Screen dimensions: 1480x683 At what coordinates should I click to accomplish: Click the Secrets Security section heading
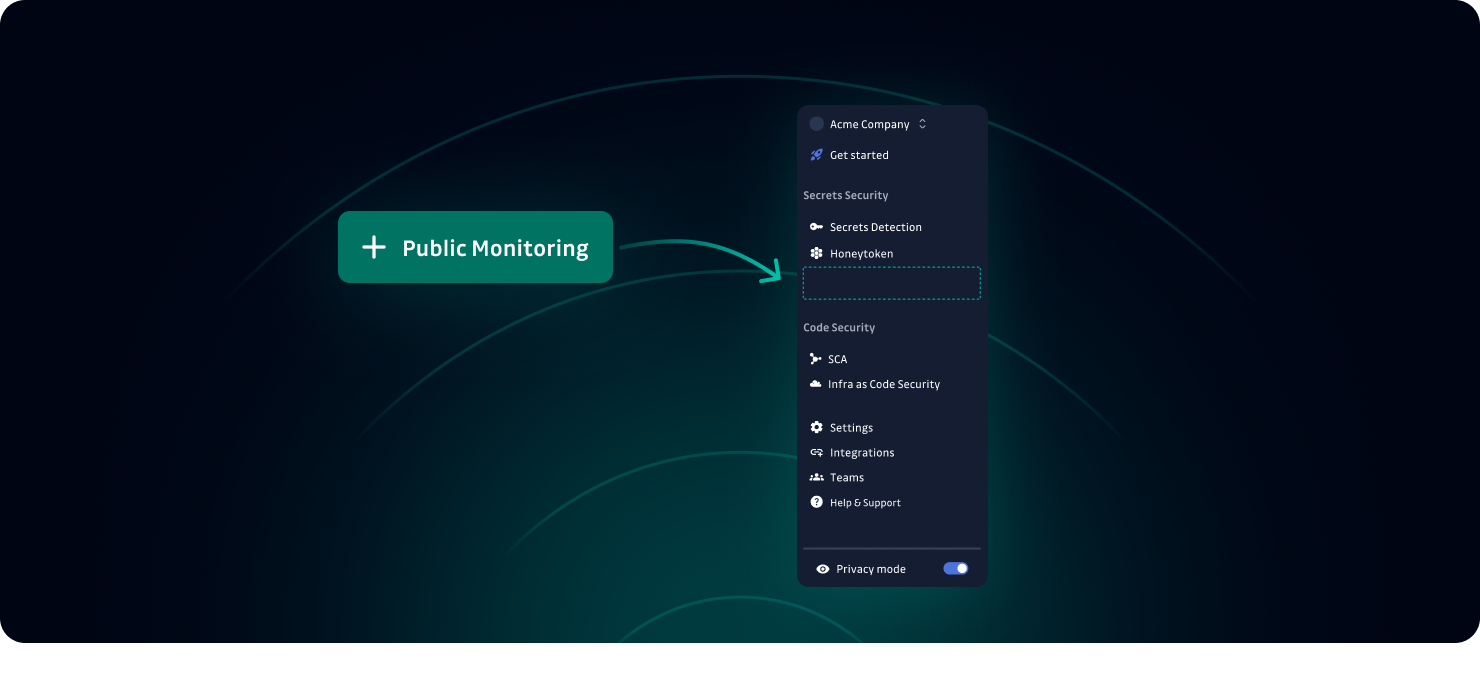pos(846,195)
